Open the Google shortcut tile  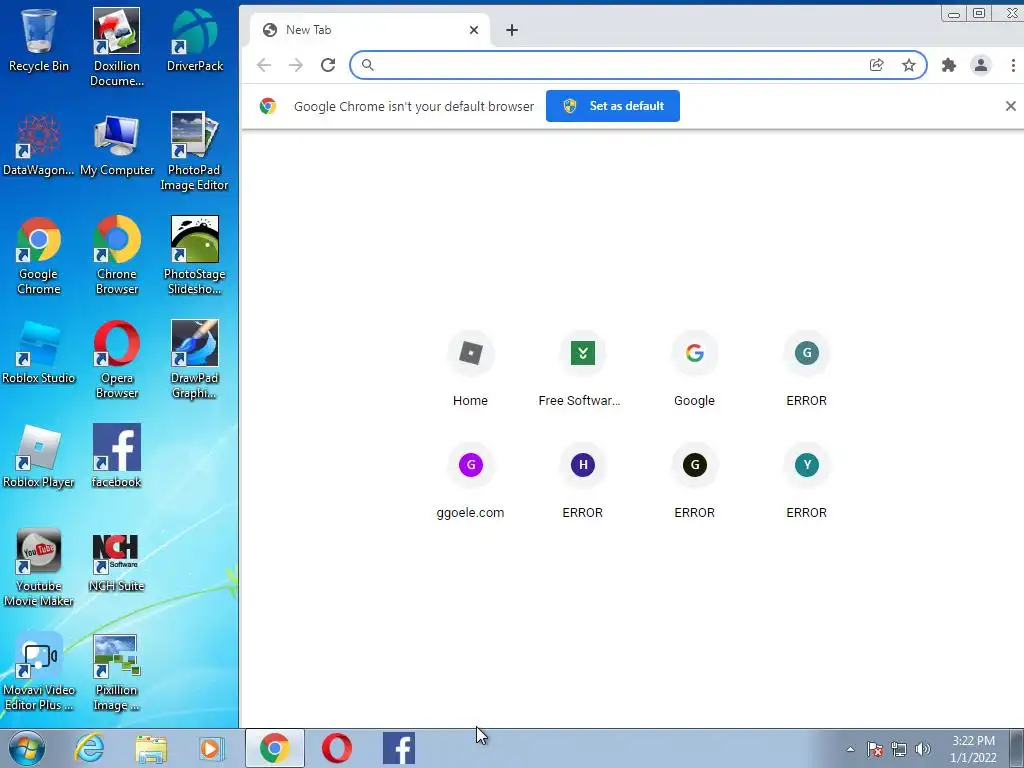click(694, 370)
